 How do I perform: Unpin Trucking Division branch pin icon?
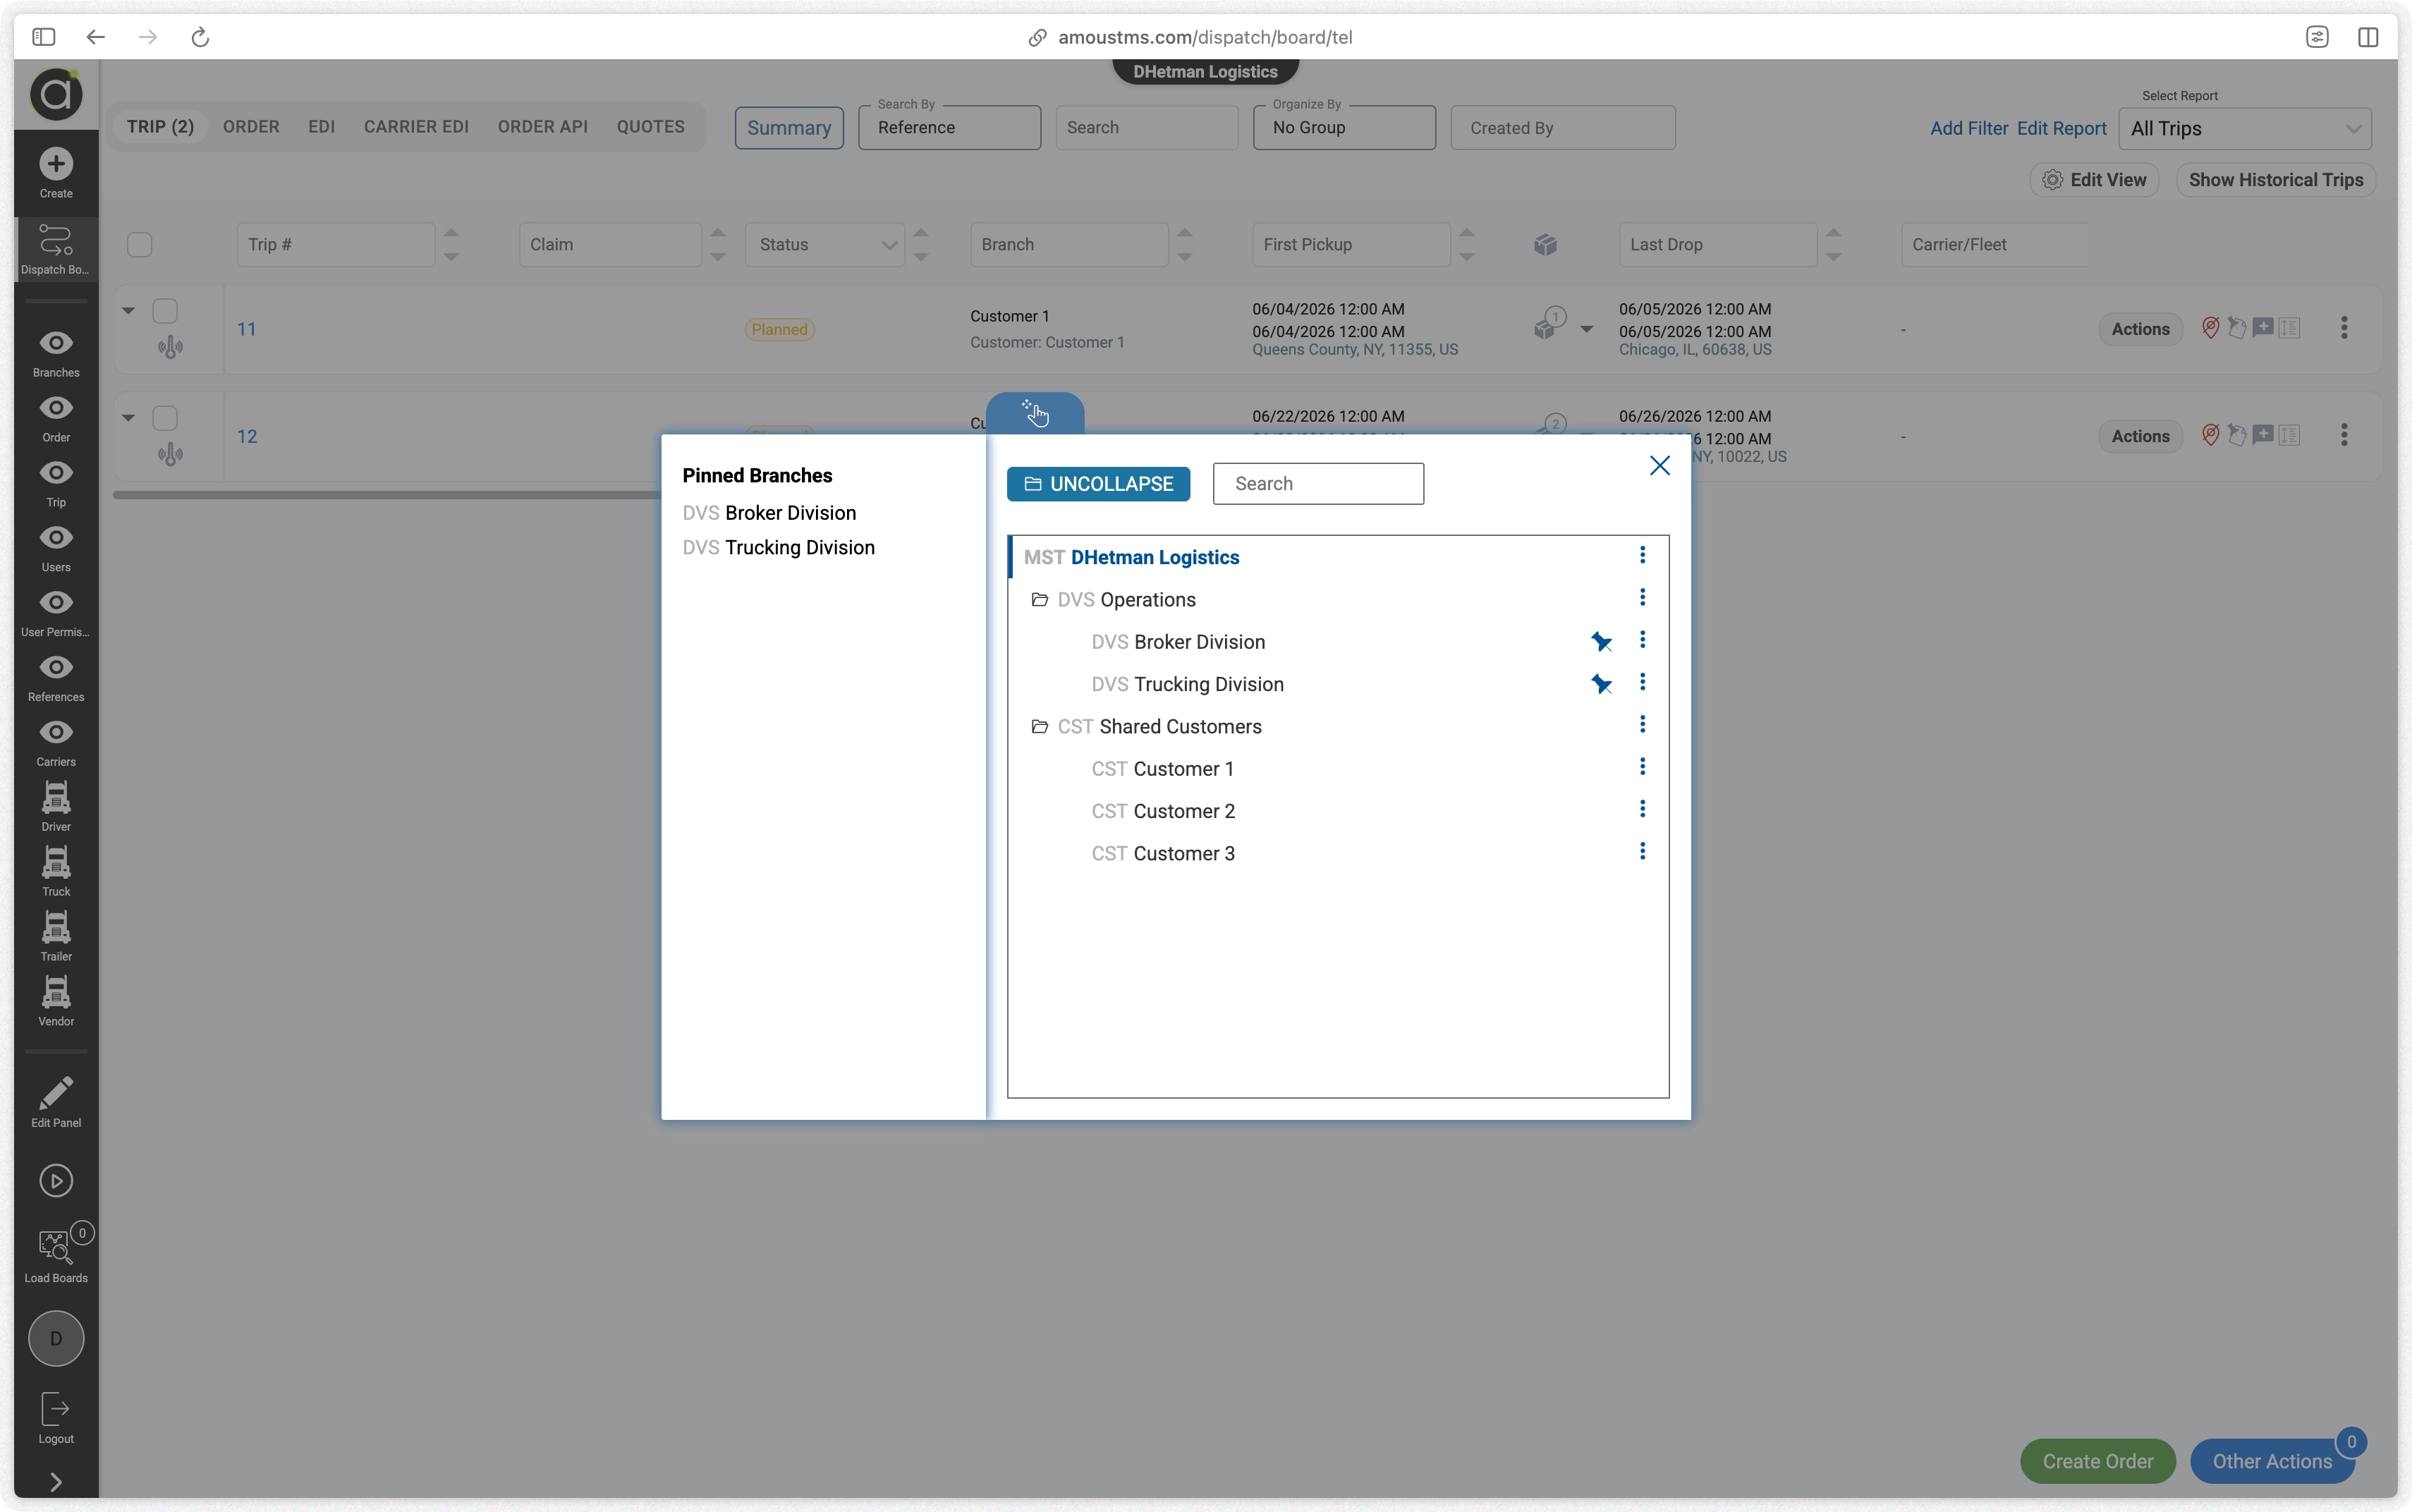(x=1601, y=684)
